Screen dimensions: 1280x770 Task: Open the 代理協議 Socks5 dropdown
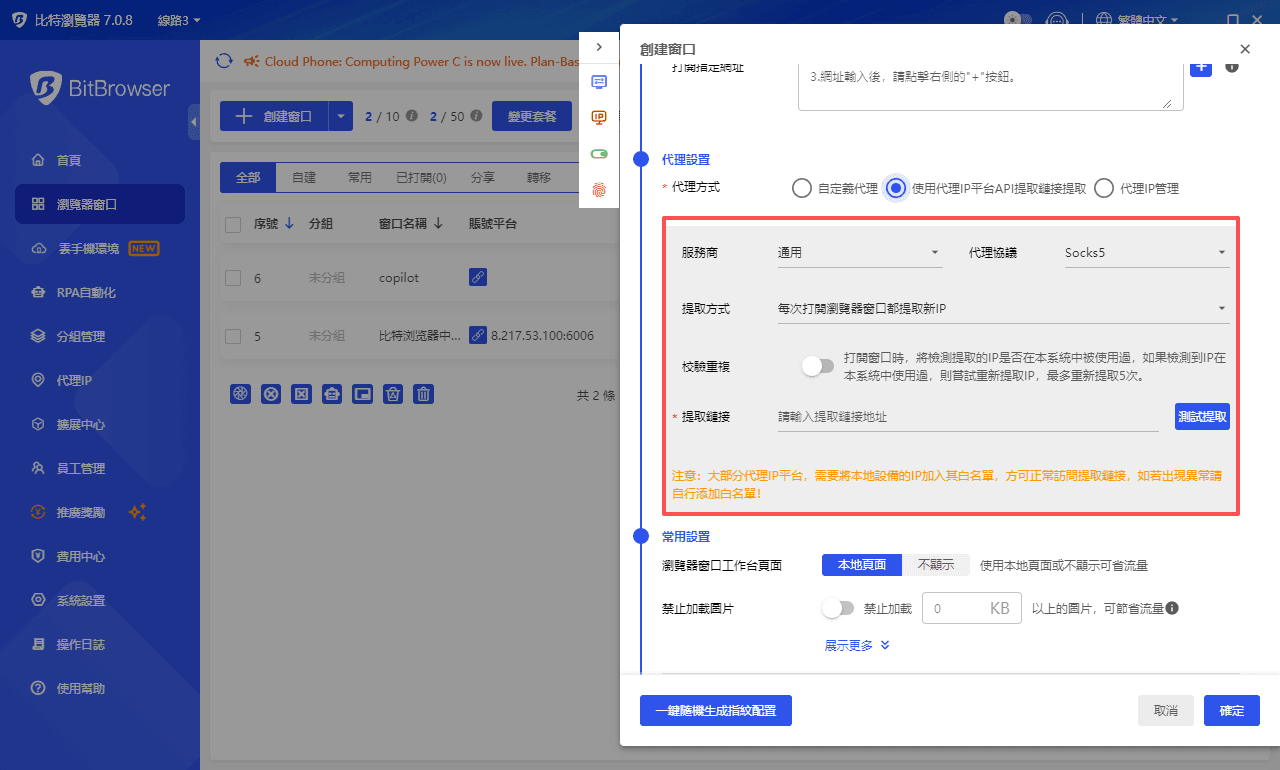pos(1146,252)
